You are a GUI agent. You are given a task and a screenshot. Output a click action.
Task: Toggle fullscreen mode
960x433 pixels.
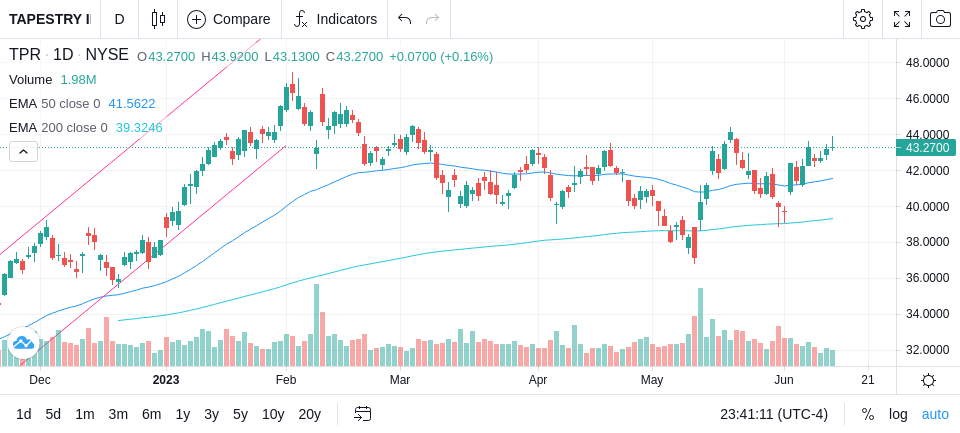[902, 19]
